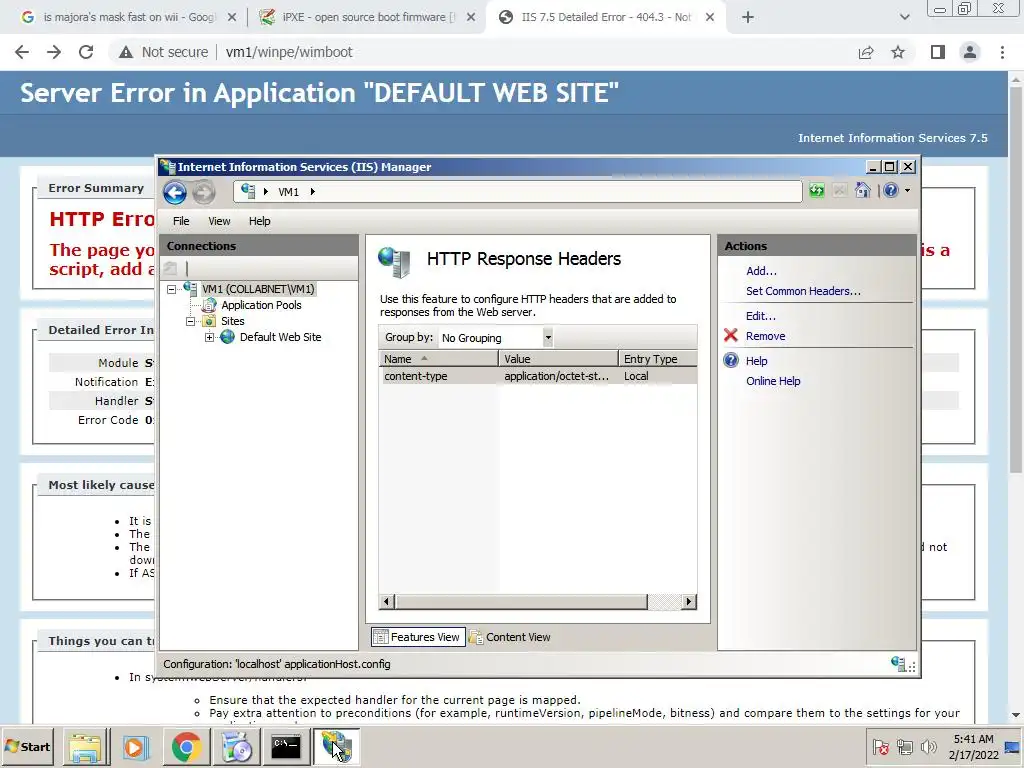Open the Group by dropdown
Image resolution: width=1024 pixels, height=768 pixels.
click(x=548, y=338)
